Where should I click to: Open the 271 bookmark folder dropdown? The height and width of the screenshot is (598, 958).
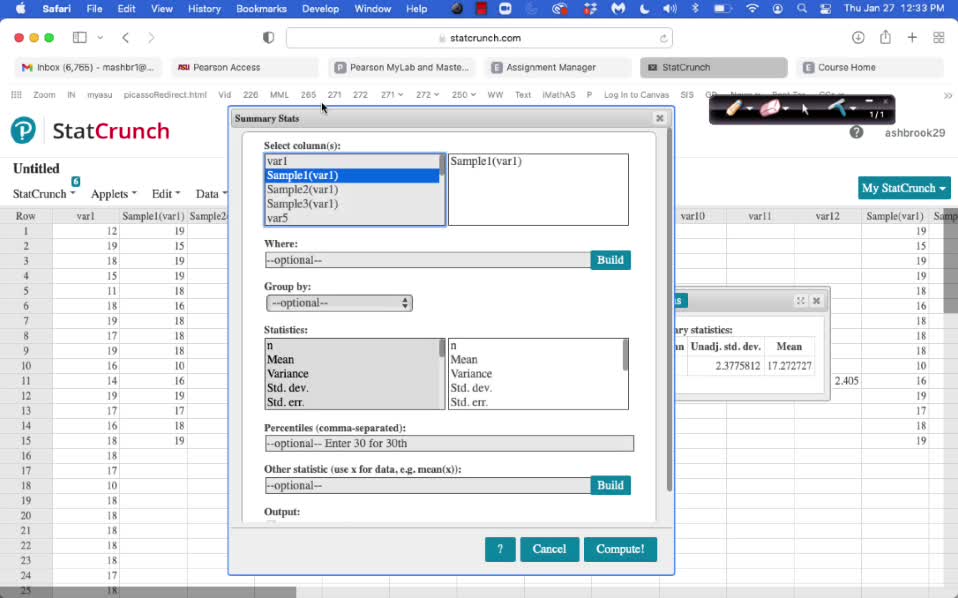pyautogui.click(x=392, y=95)
